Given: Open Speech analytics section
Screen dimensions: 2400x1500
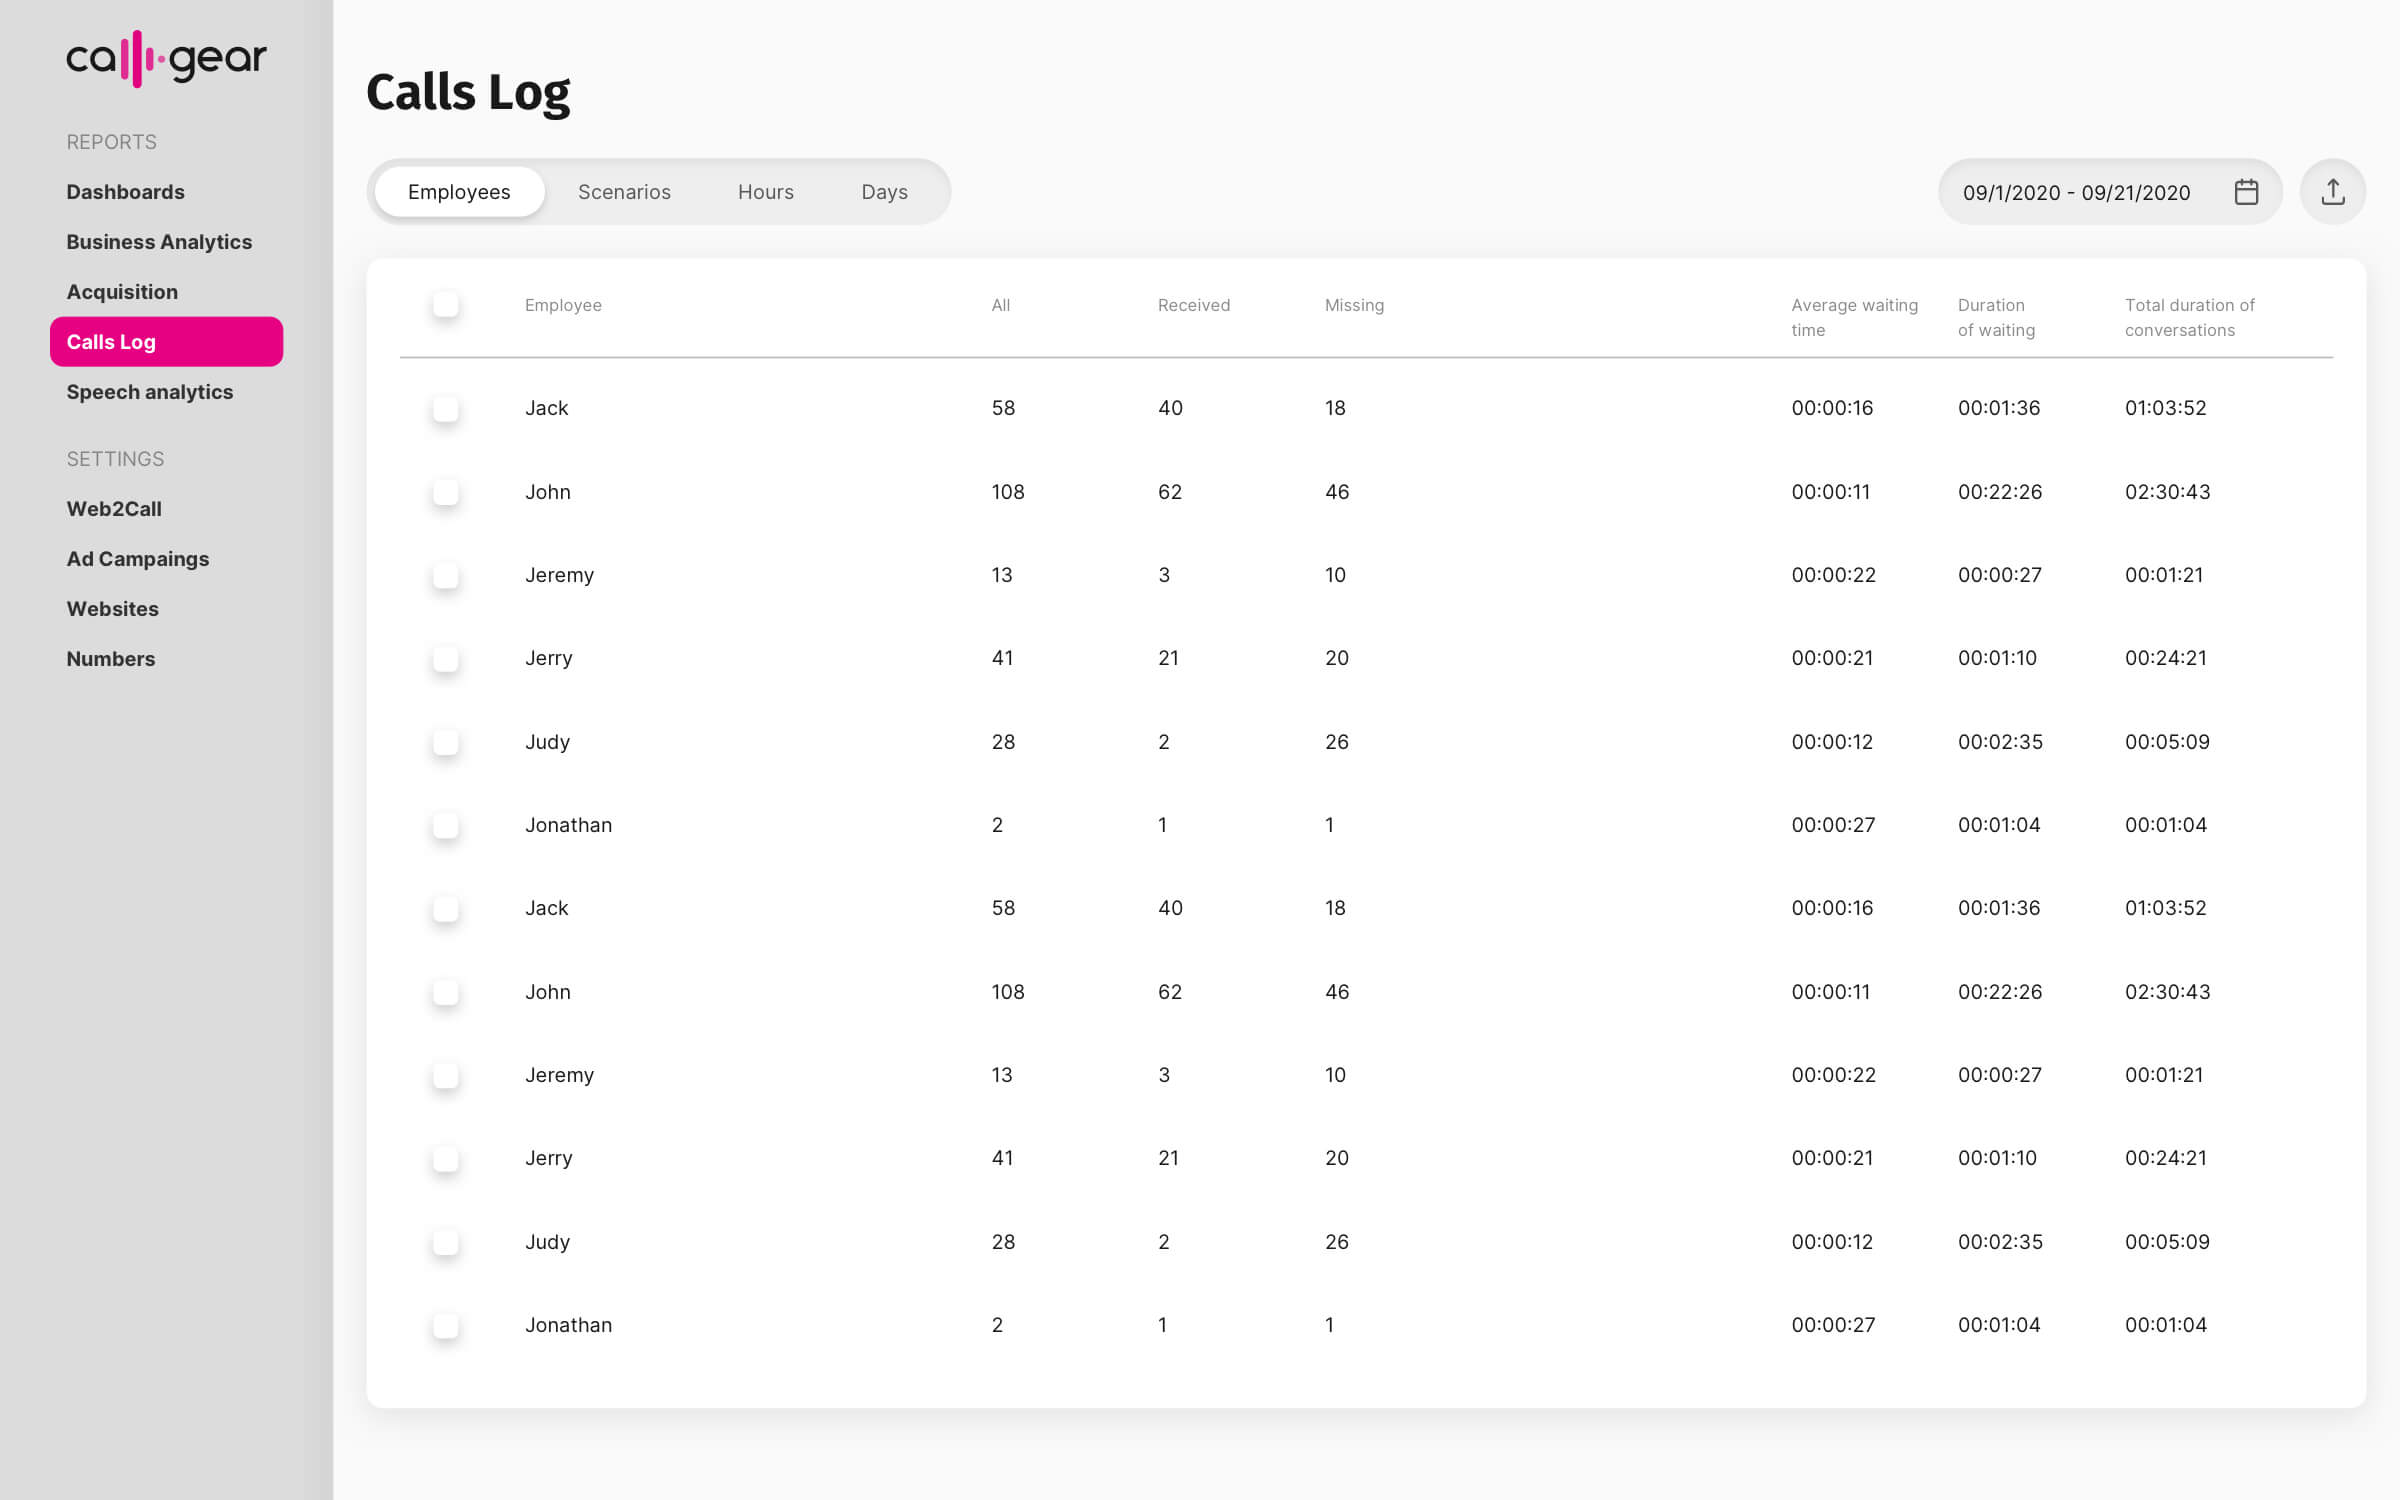Looking at the screenshot, I should tap(150, 392).
